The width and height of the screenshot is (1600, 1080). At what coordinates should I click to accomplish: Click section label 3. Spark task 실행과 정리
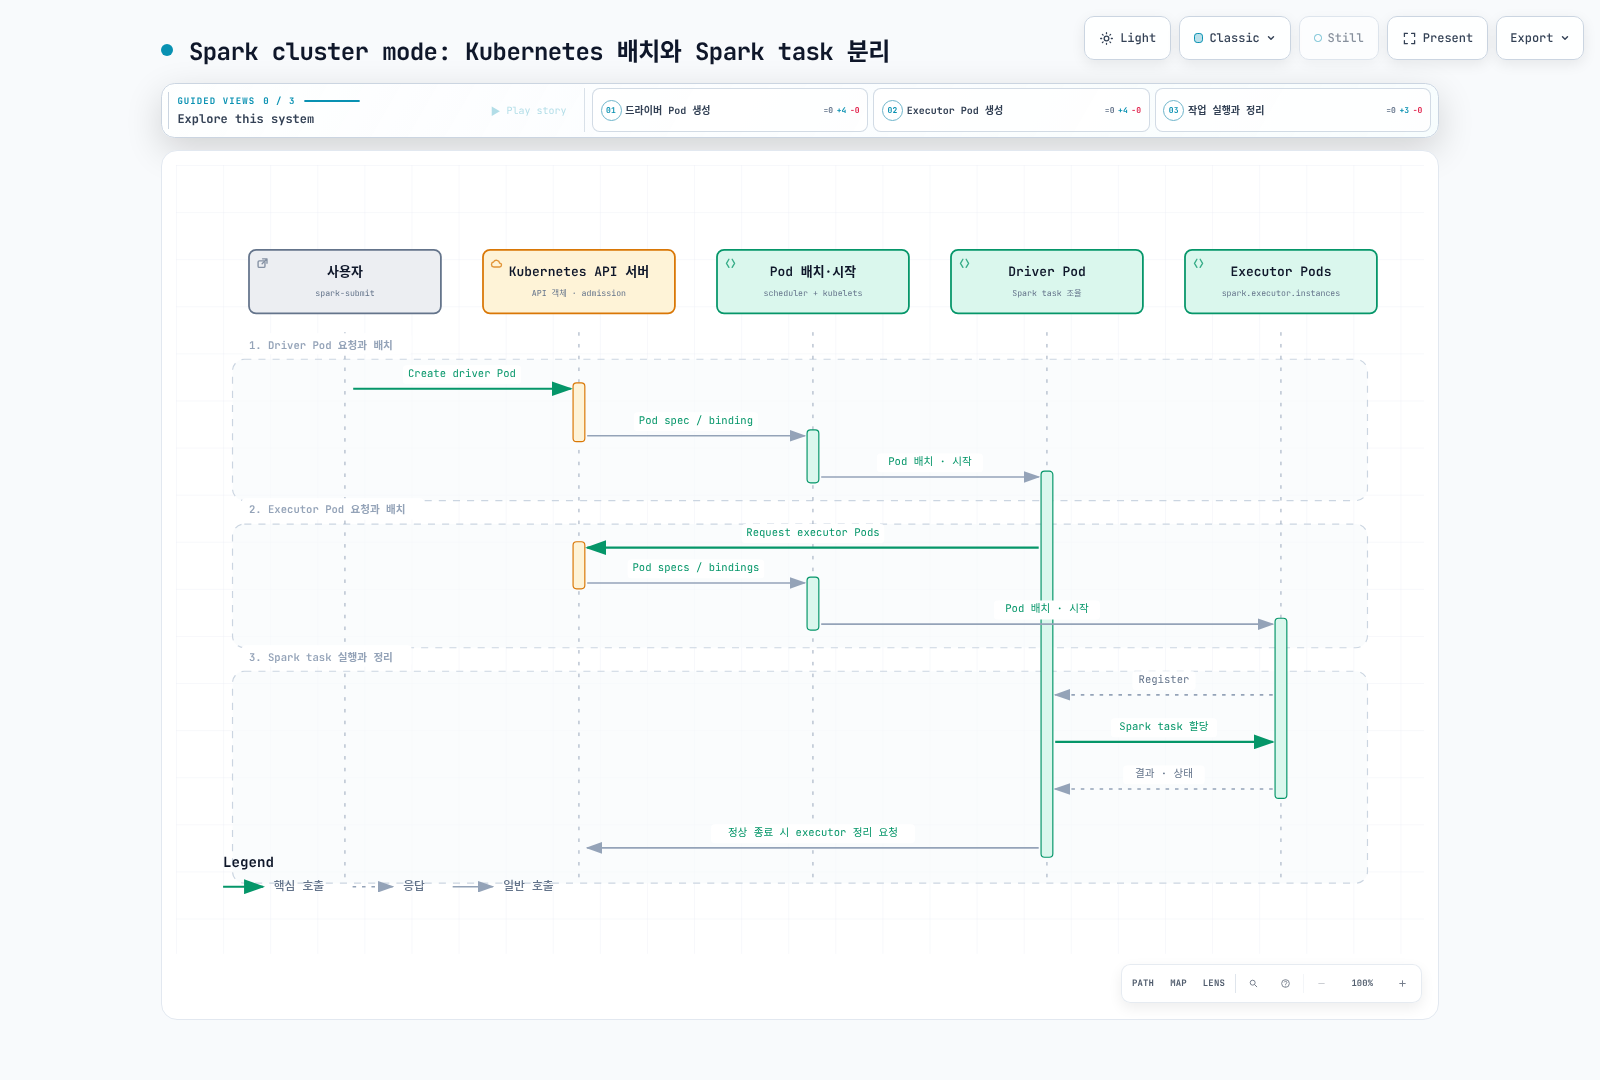pos(321,657)
